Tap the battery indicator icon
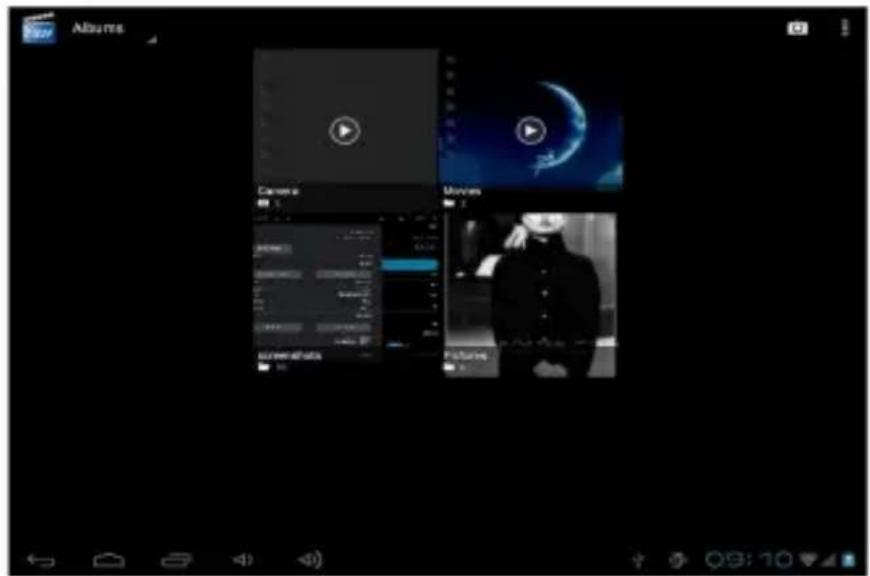This screenshot has height=576, width=870. tap(848, 560)
